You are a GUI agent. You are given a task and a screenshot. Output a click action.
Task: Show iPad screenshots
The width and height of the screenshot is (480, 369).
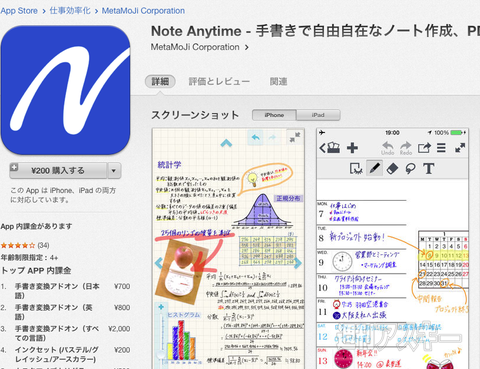[x=318, y=115]
